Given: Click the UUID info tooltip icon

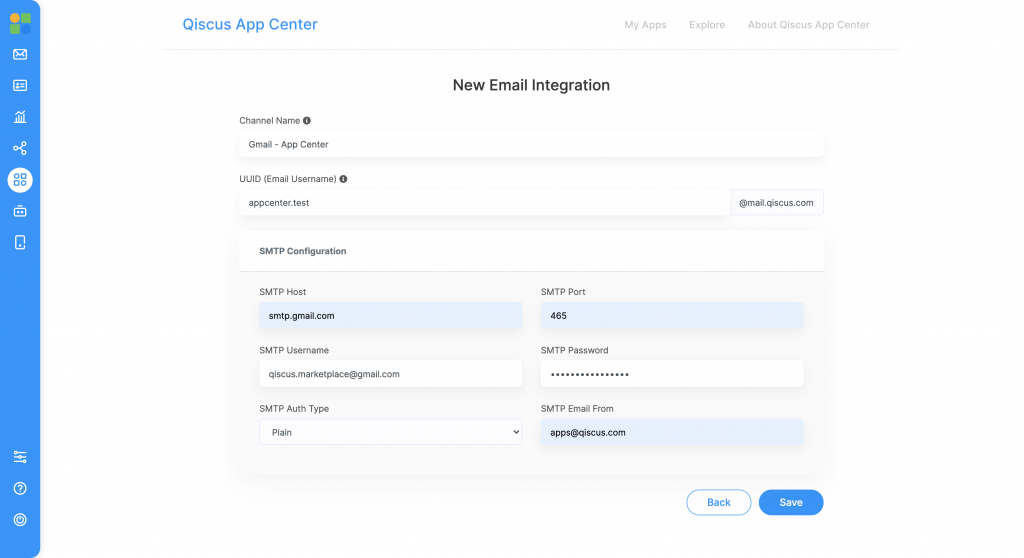Looking at the screenshot, I should click(x=344, y=179).
